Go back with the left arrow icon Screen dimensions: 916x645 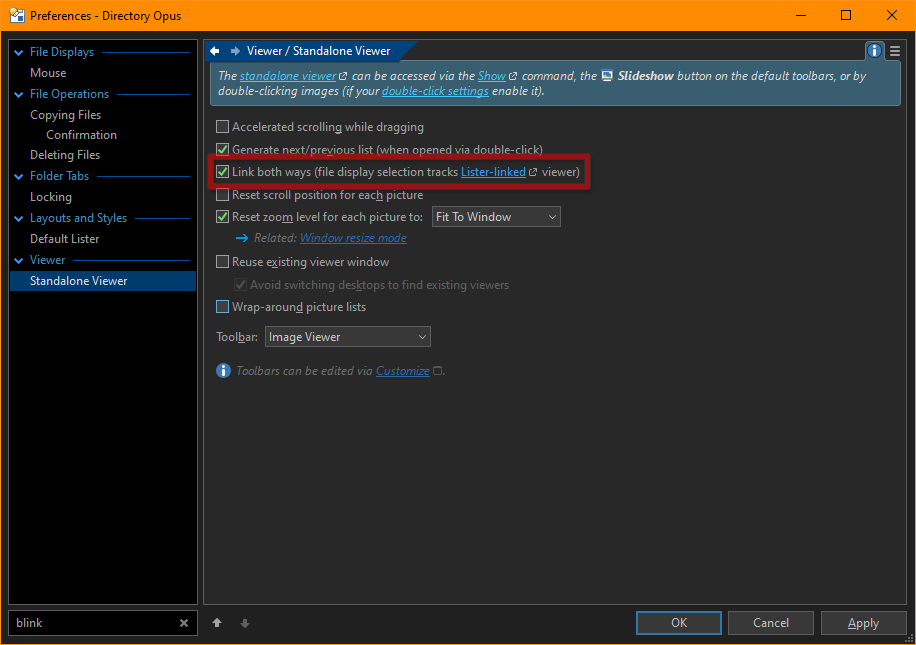(x=215, y=51)
